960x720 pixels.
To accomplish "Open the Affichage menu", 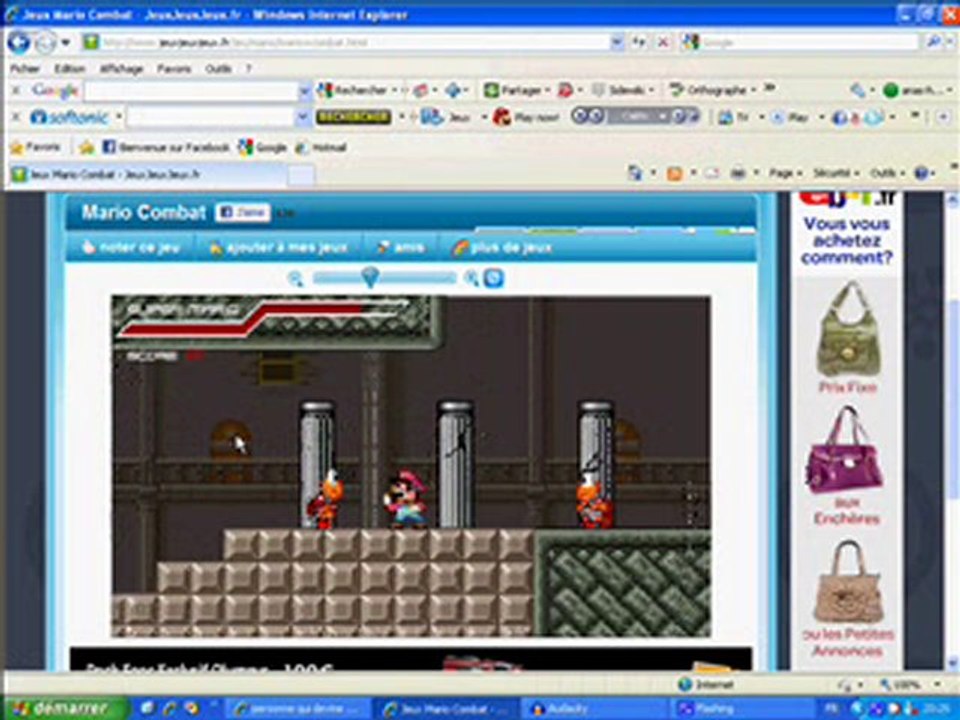I will (x=121, y=69).
